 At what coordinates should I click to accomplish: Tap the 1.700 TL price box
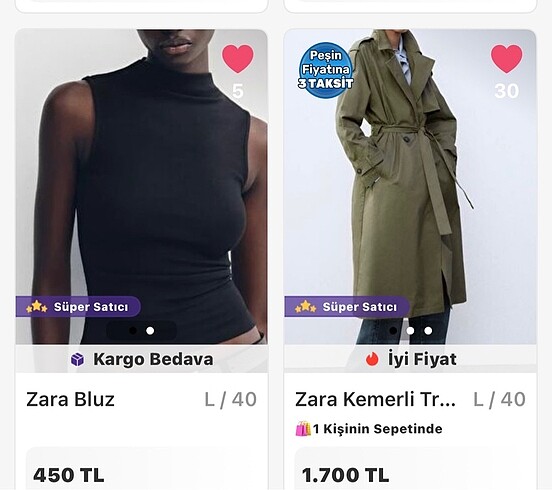(x=410, y=469)
